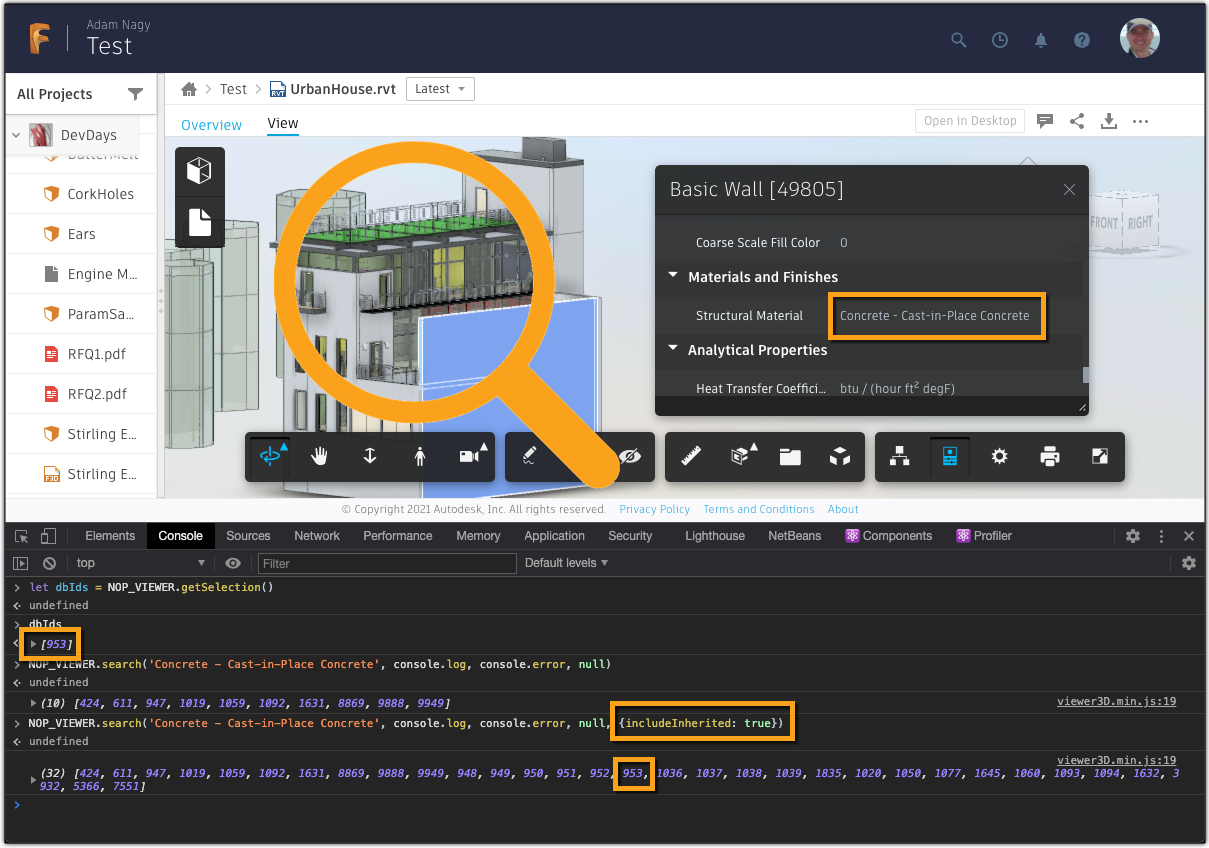This screenshot has height=848, width=1209.
Task: Toggle the visibility eye in the viewer toolbar
Action: (x=630, y=456)
